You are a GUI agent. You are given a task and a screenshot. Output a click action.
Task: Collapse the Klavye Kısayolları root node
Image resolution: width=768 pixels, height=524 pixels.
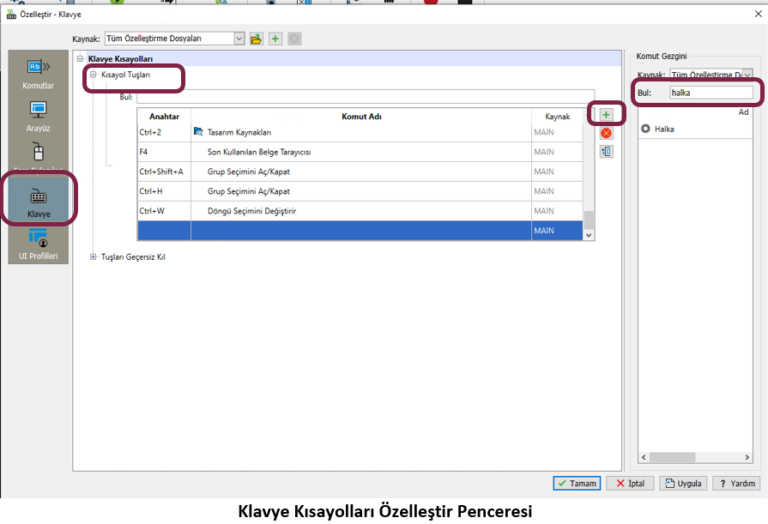pos(81,59)
